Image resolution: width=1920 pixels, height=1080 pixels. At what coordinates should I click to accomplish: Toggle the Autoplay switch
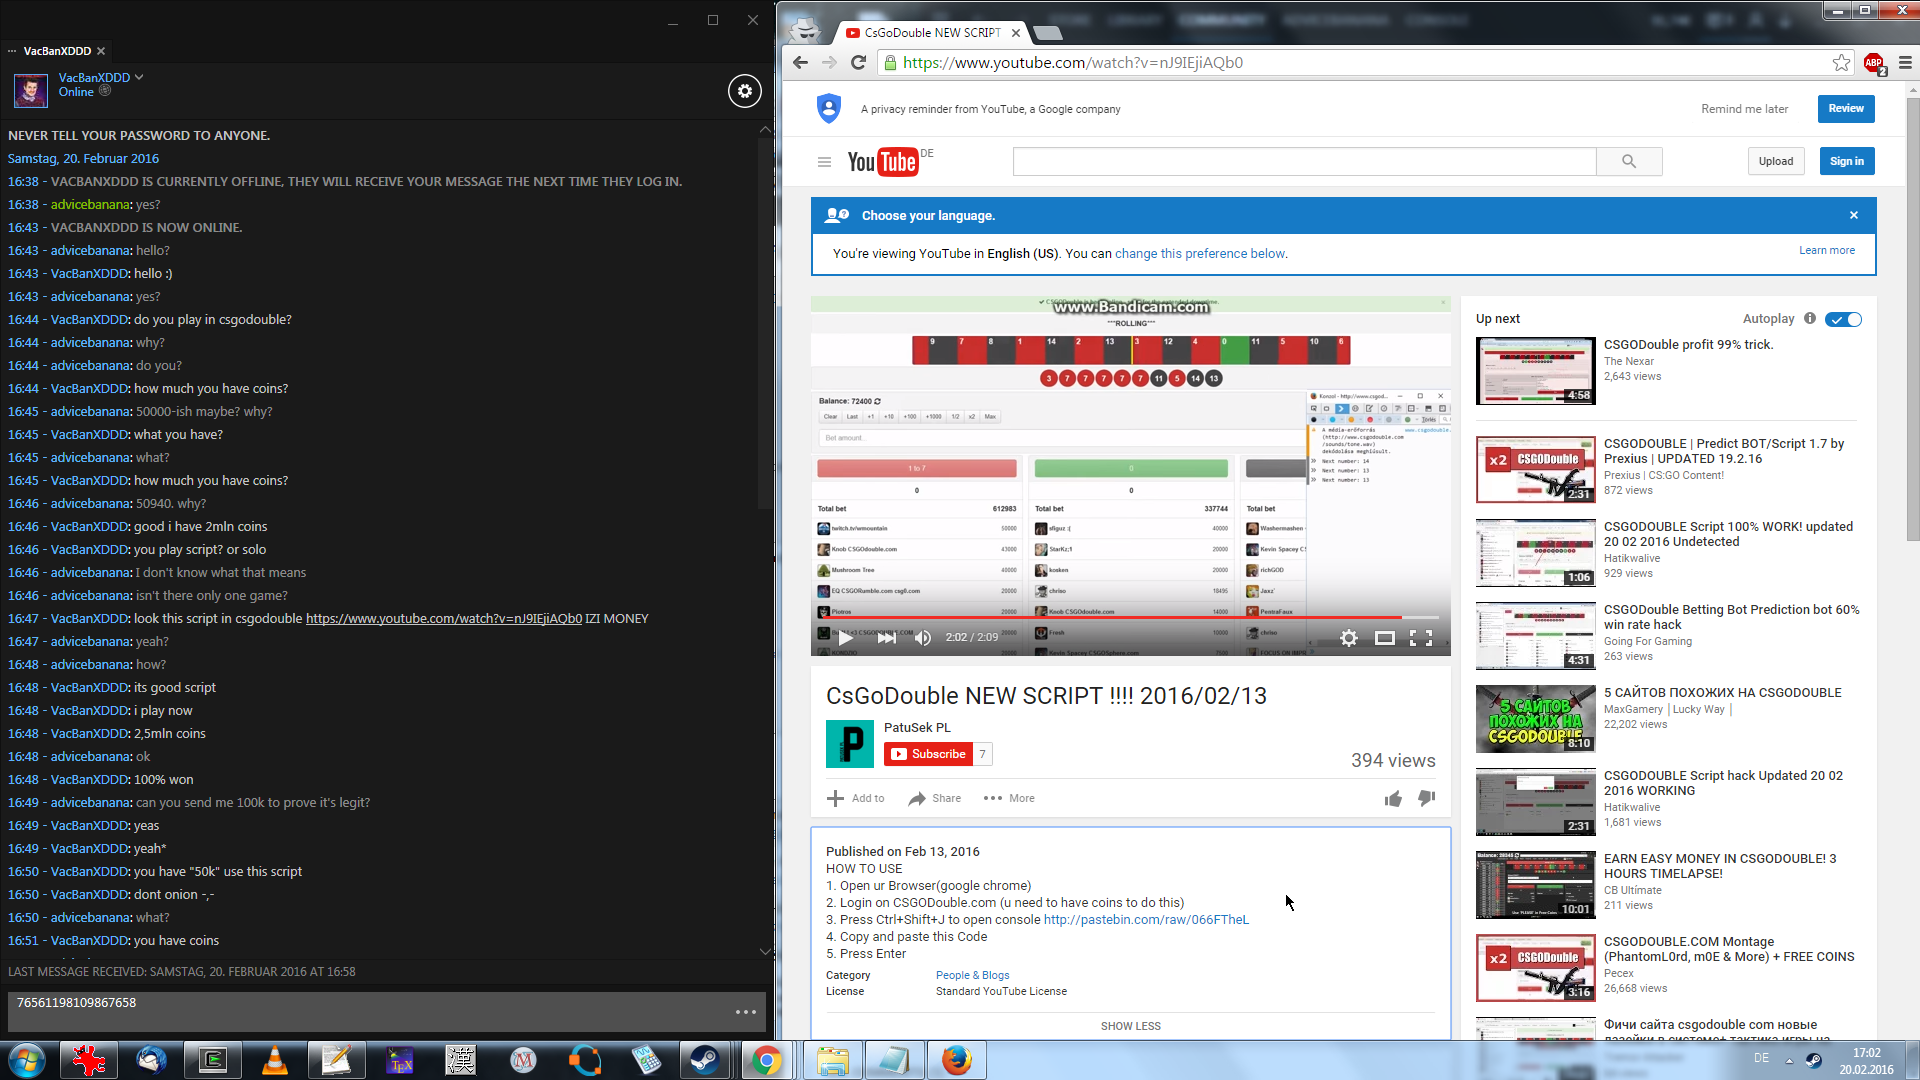pos(1843,319)
